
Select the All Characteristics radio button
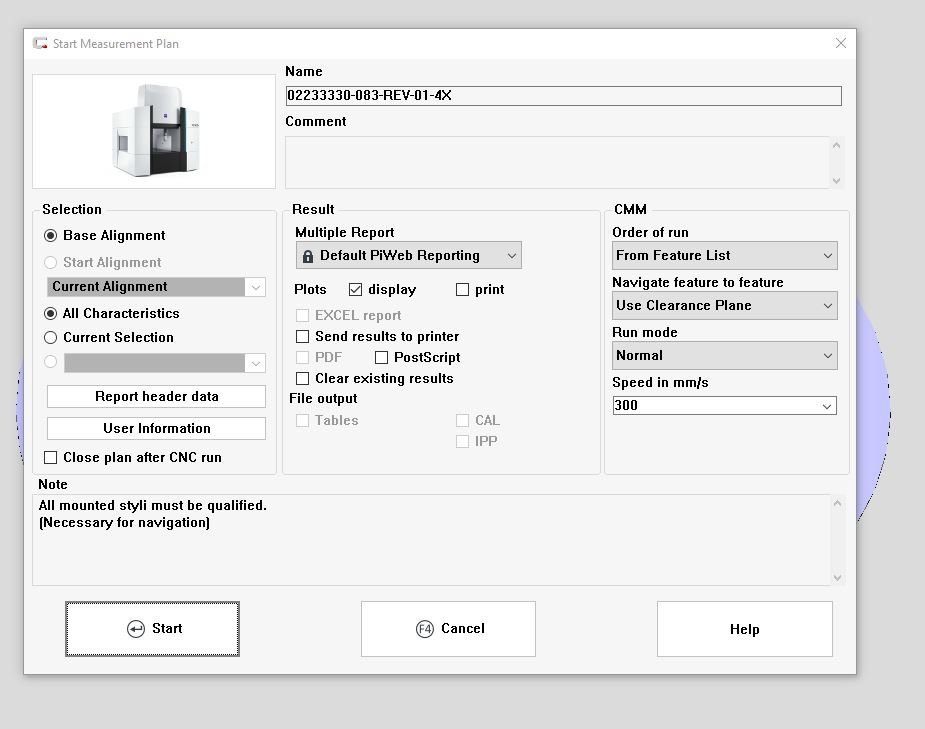point(51,313)
